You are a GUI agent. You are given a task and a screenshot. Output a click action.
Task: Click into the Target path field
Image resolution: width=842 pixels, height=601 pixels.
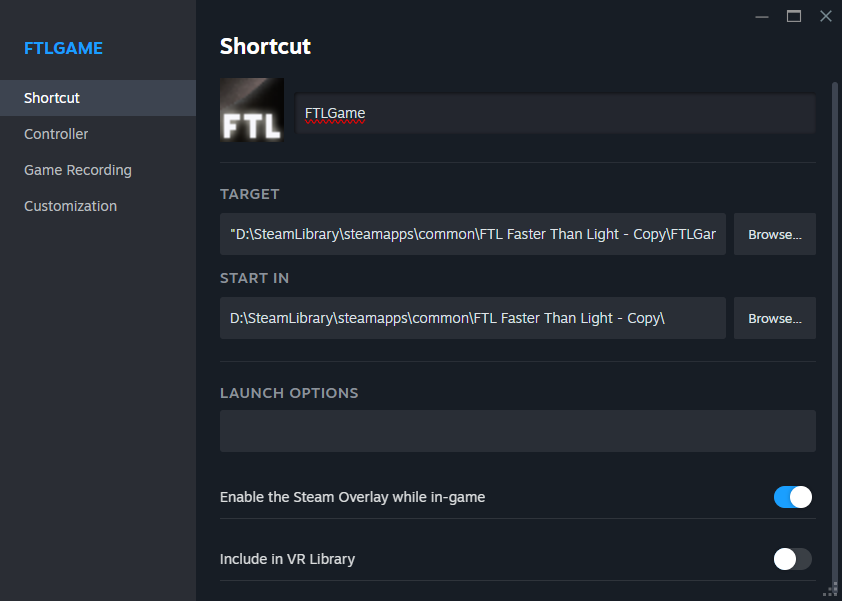point(472,234)
